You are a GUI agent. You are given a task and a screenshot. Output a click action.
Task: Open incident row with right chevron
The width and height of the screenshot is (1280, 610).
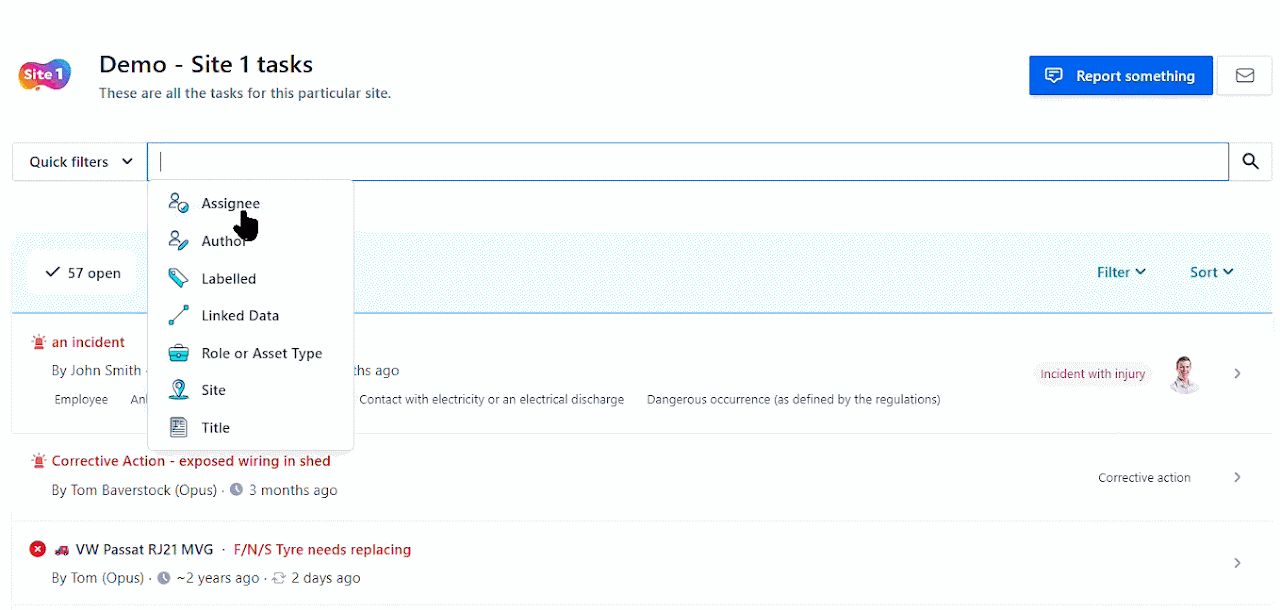click(1237, 373)
